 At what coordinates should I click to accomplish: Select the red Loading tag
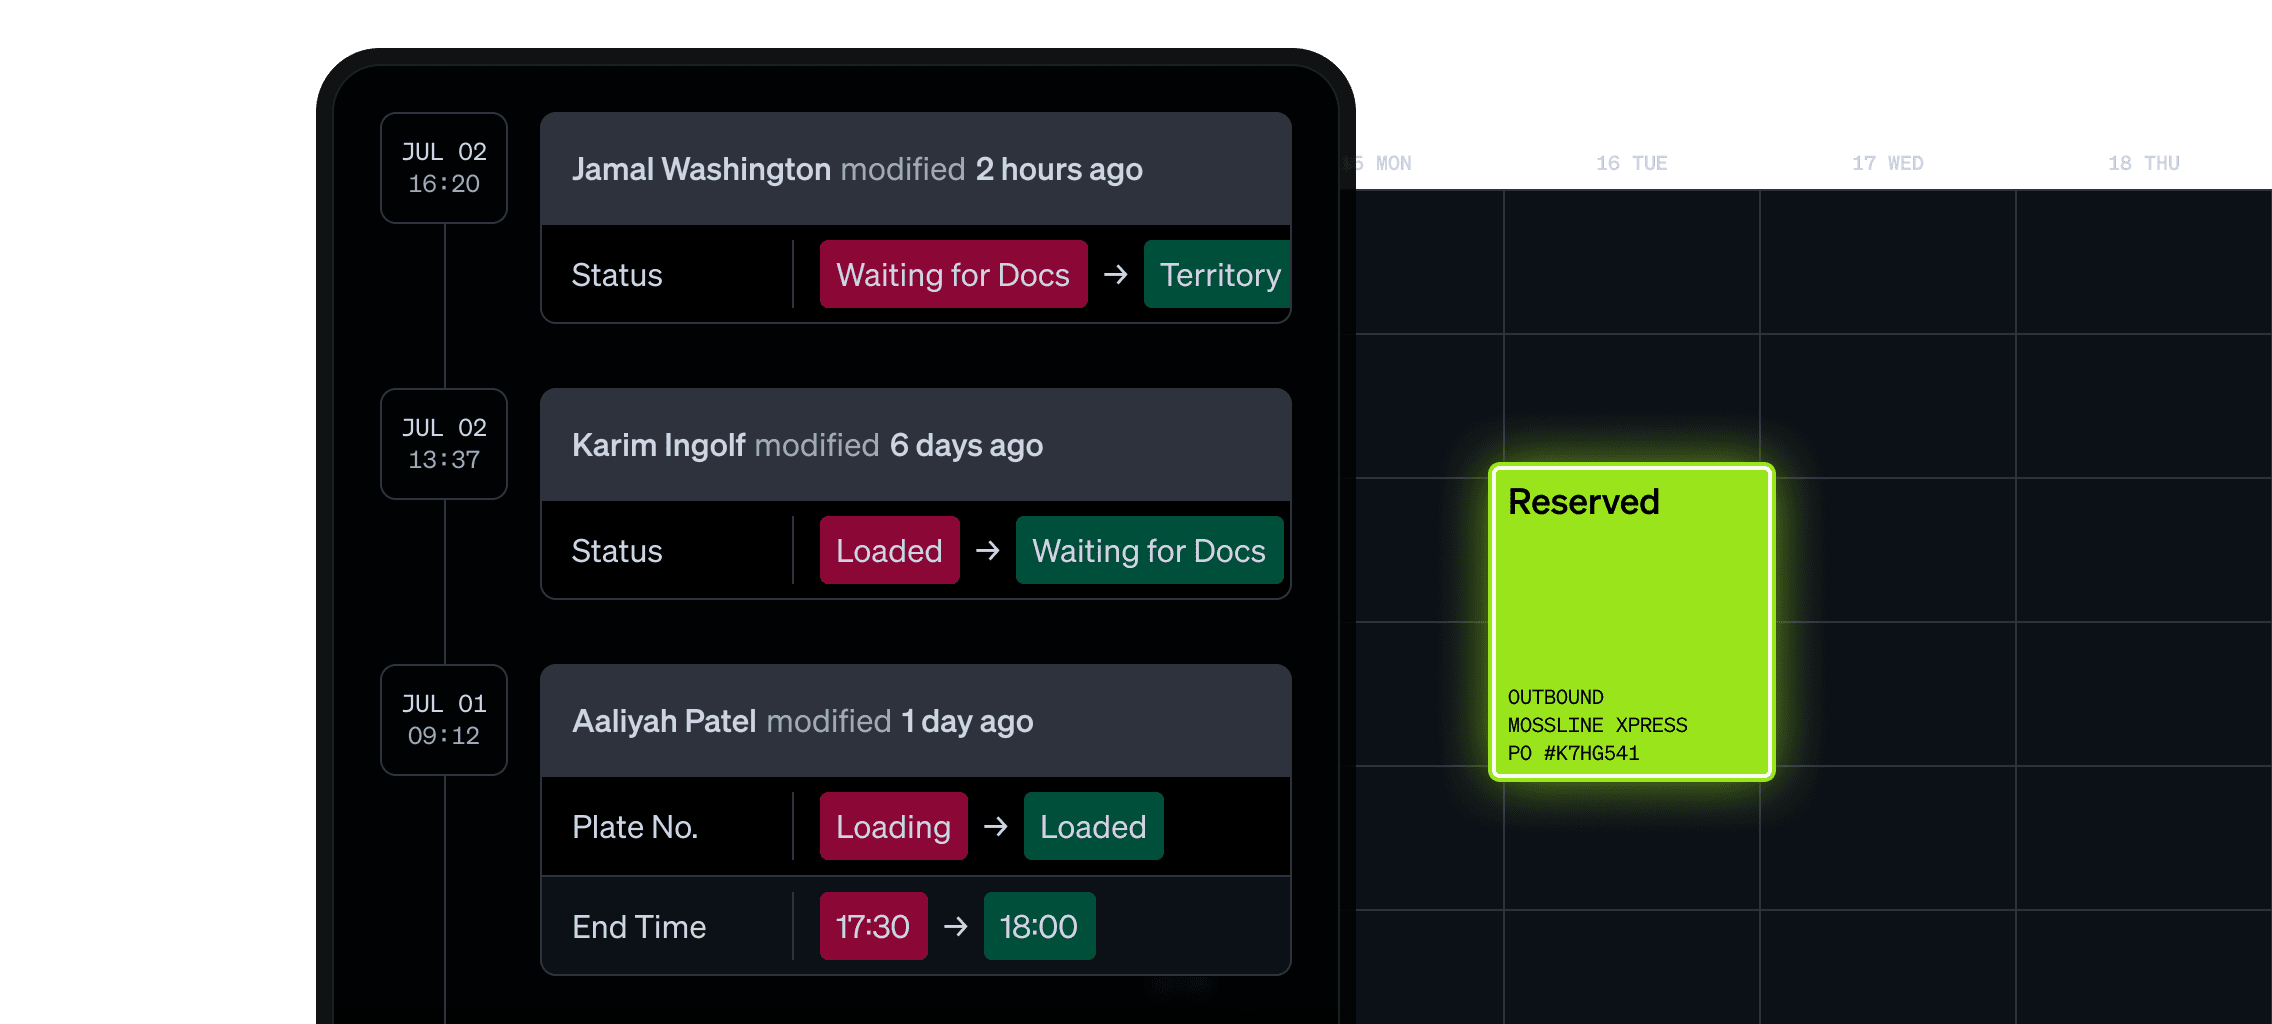click(893, 826)
